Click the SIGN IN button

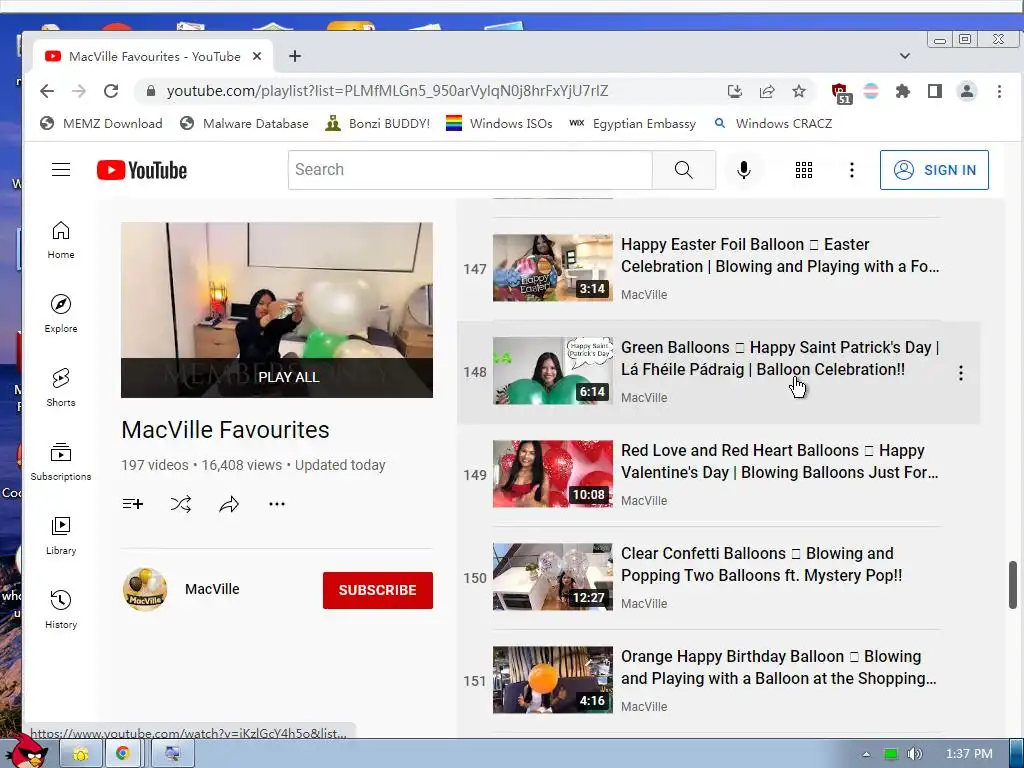(934, 170)
